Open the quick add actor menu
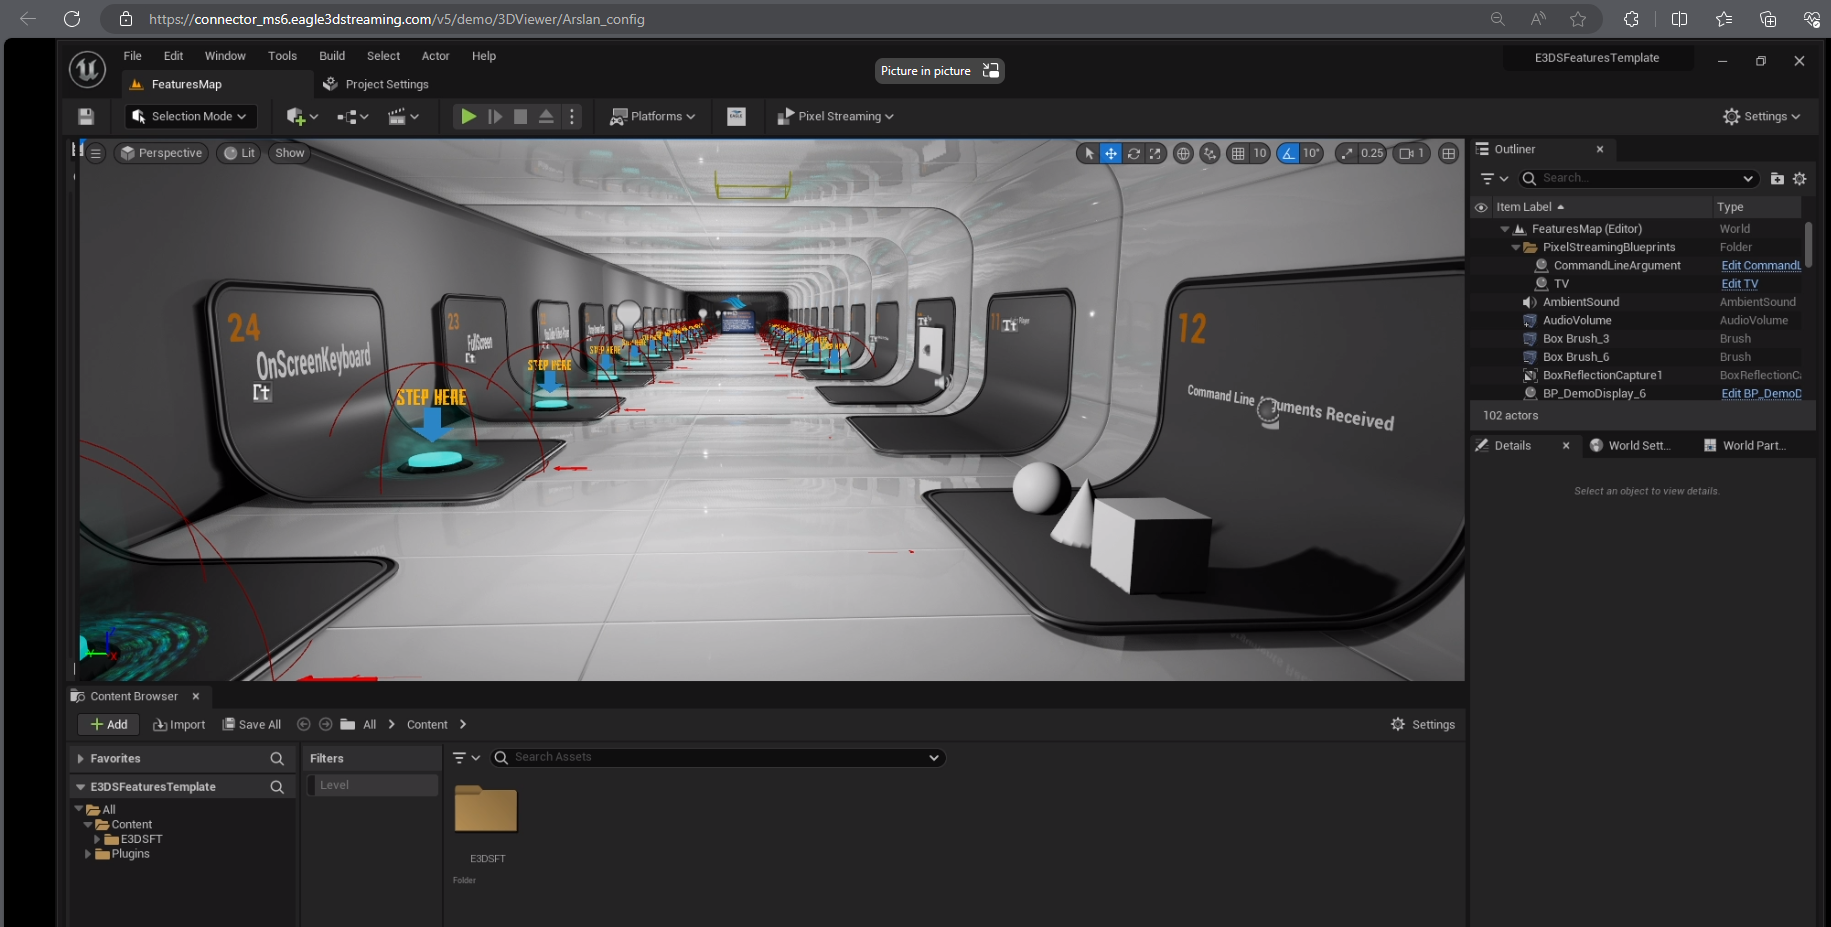The image size is (1831, 927). pos(302,117)
